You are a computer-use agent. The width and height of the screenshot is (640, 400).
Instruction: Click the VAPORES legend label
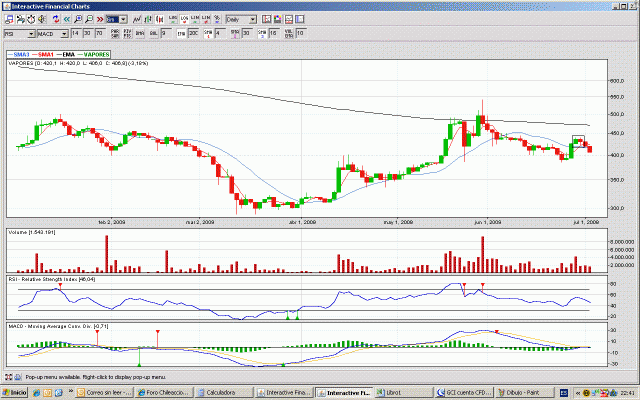point(96,54)
